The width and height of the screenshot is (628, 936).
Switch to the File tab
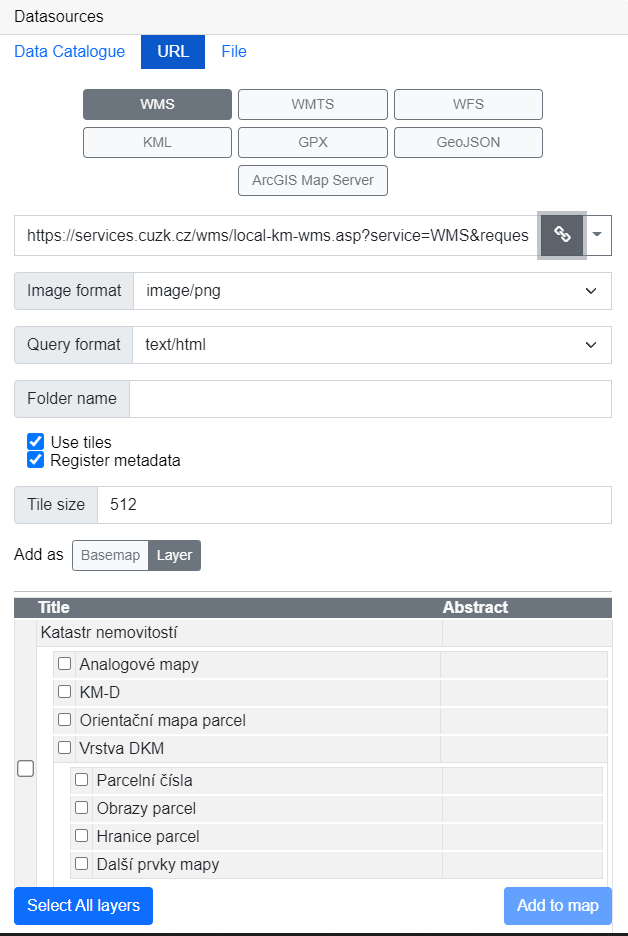pyautogui.click(x=234, y=52)
